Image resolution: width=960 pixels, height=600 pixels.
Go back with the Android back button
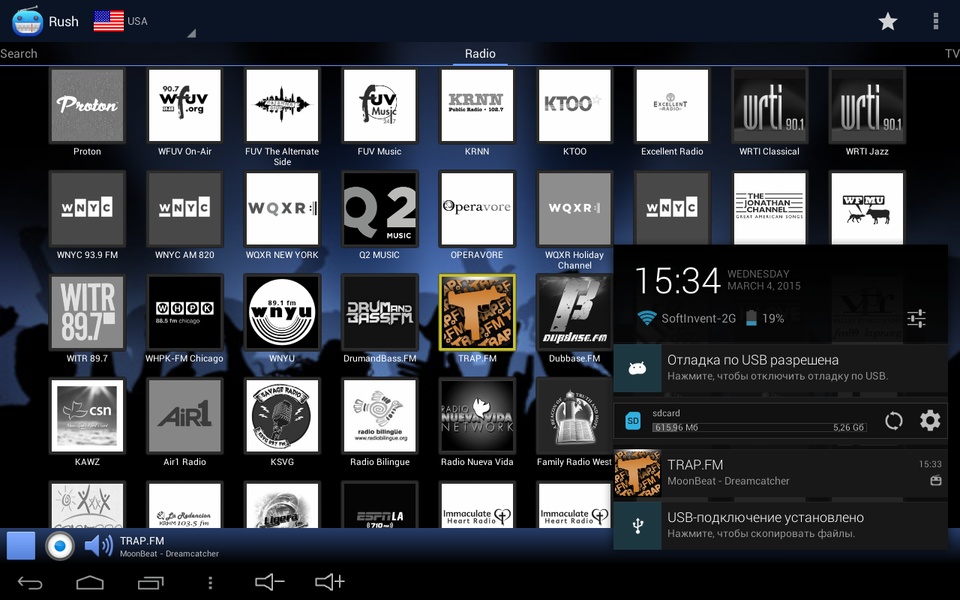point(29,582)
